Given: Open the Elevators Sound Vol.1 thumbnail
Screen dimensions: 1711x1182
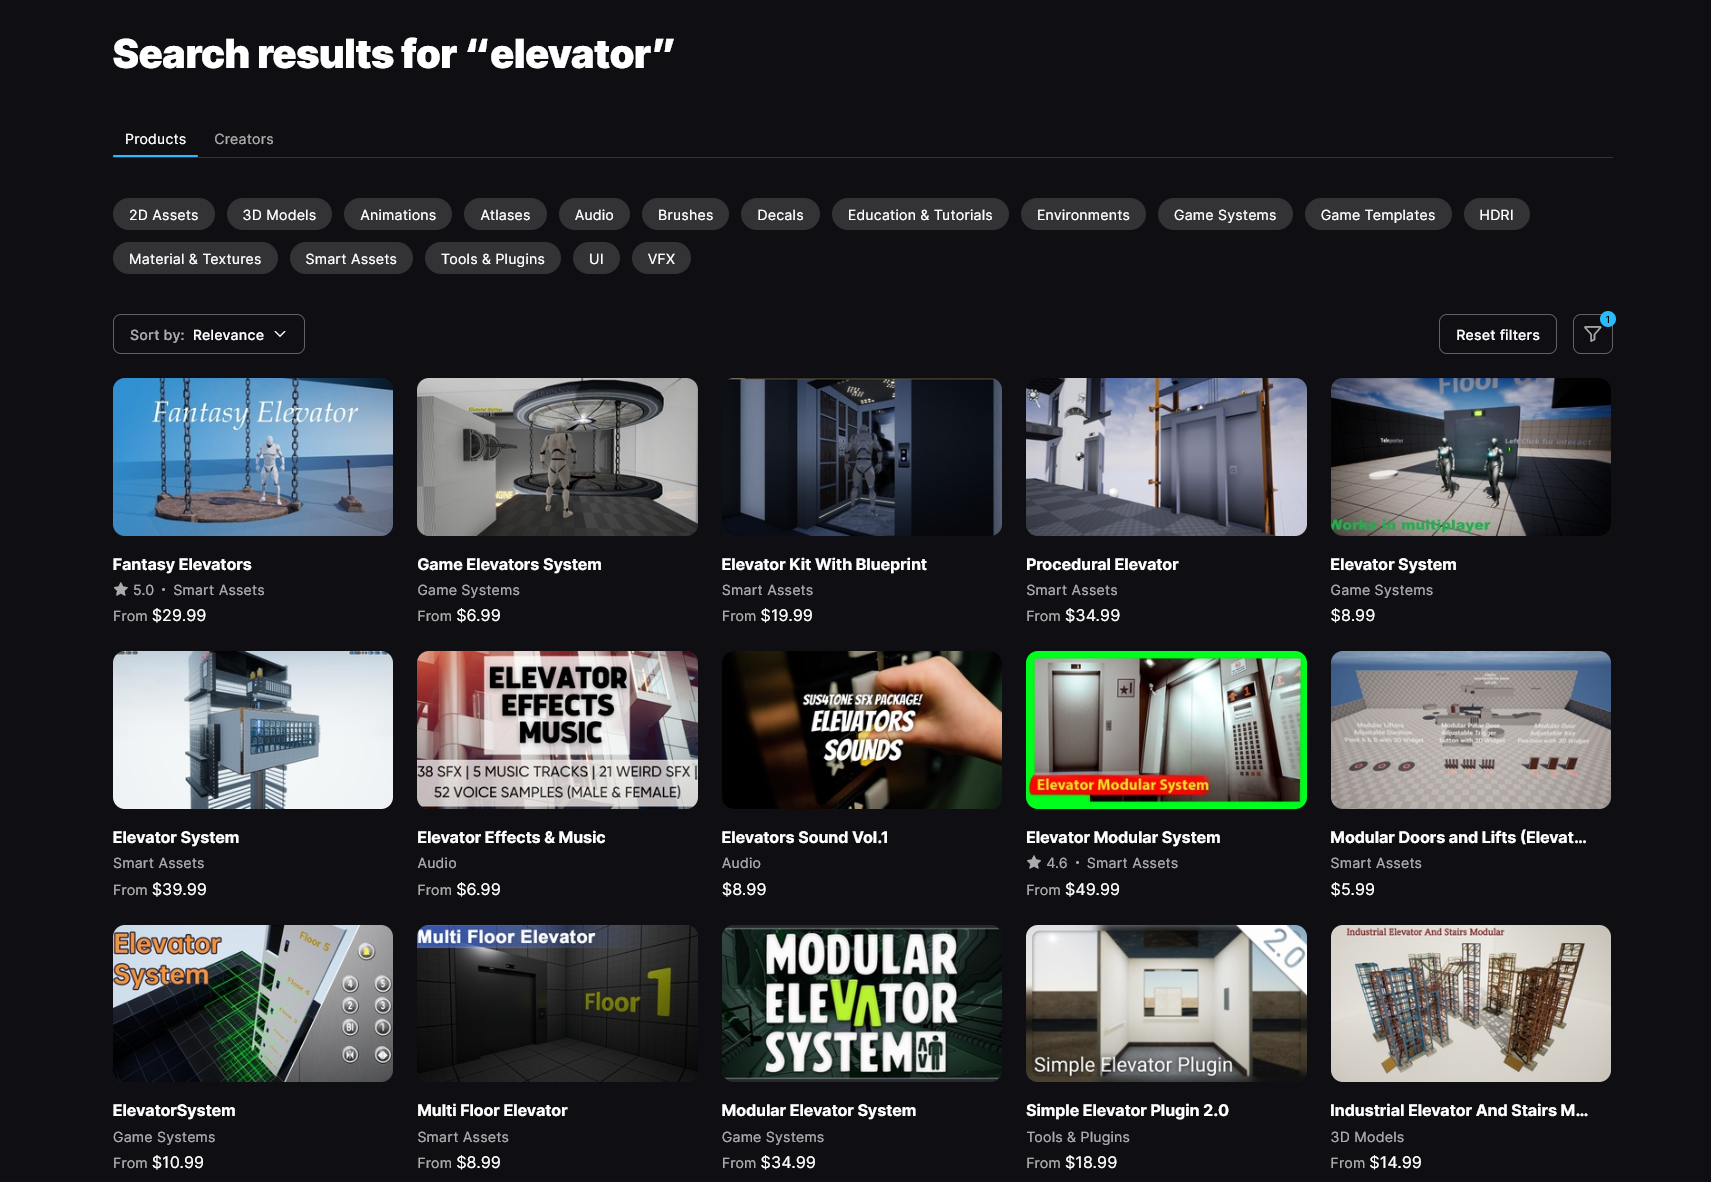Looking at the screenshot, I should click(x=862, y=730).
